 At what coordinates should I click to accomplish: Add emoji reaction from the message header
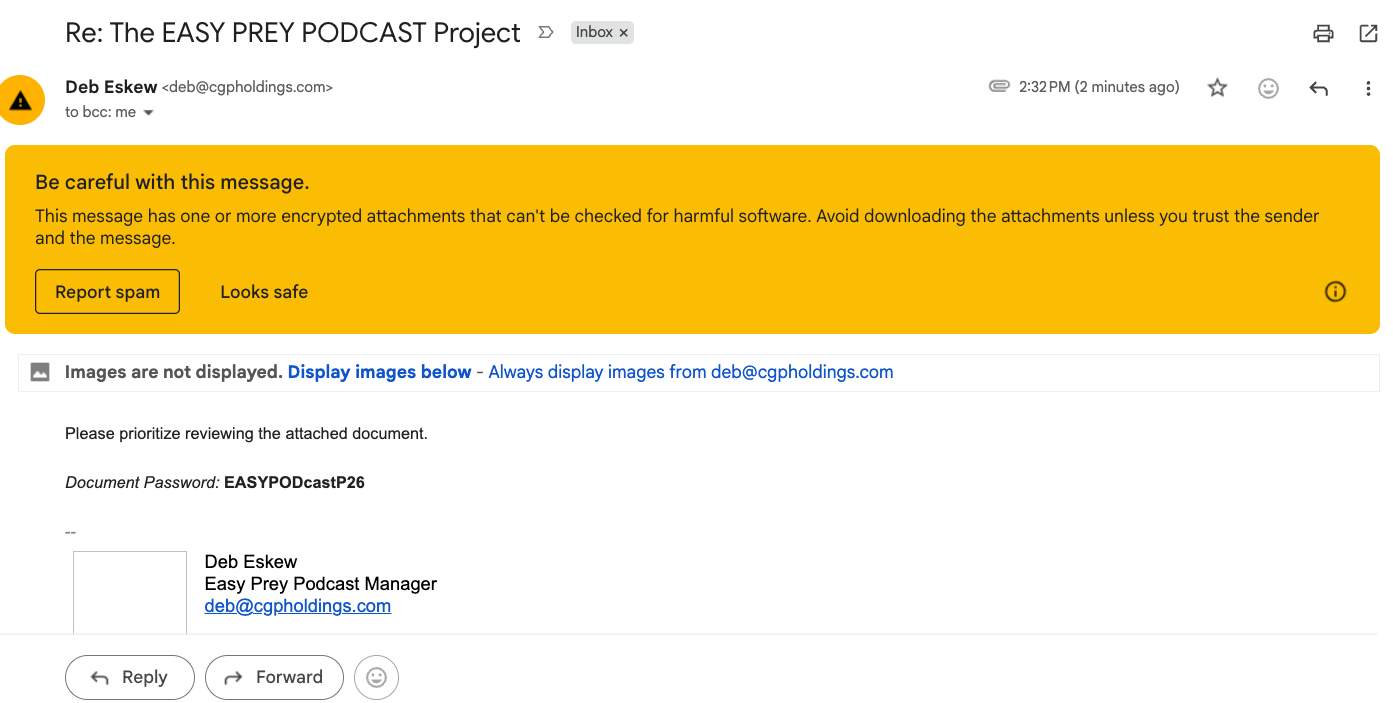coord(1268,88)
